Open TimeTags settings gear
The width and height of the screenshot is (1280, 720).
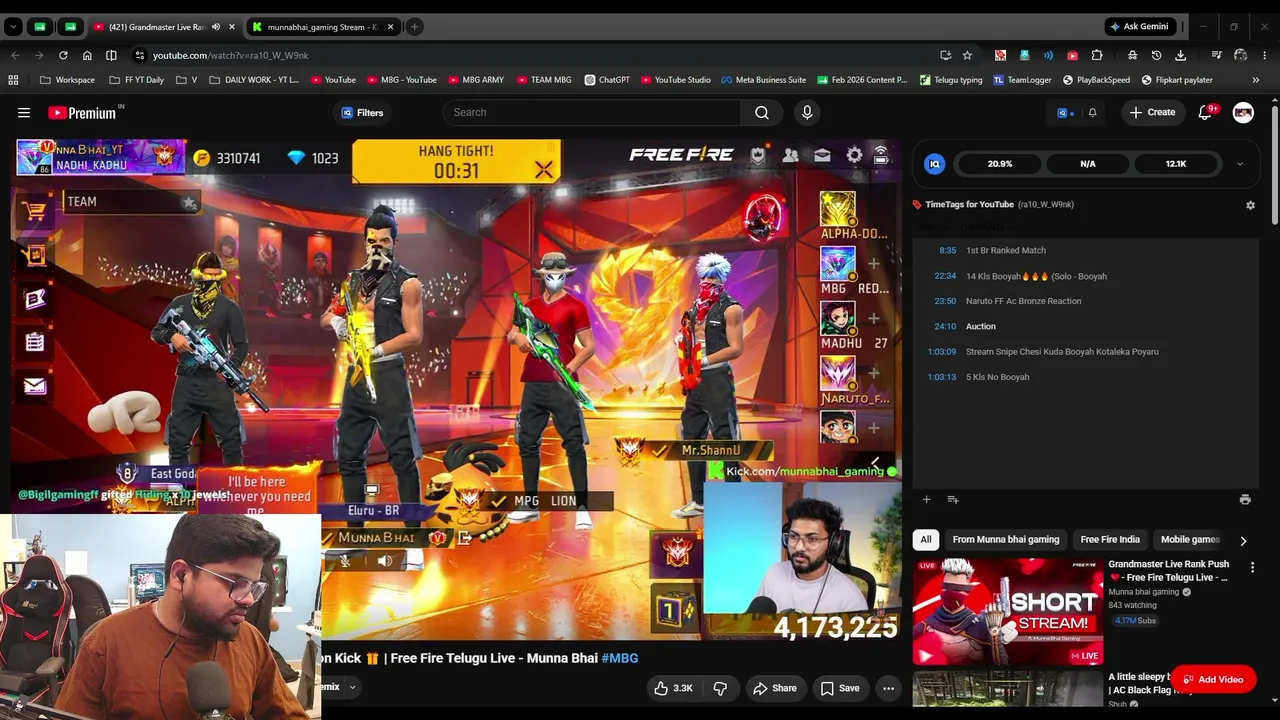(x=1250, y=205)
